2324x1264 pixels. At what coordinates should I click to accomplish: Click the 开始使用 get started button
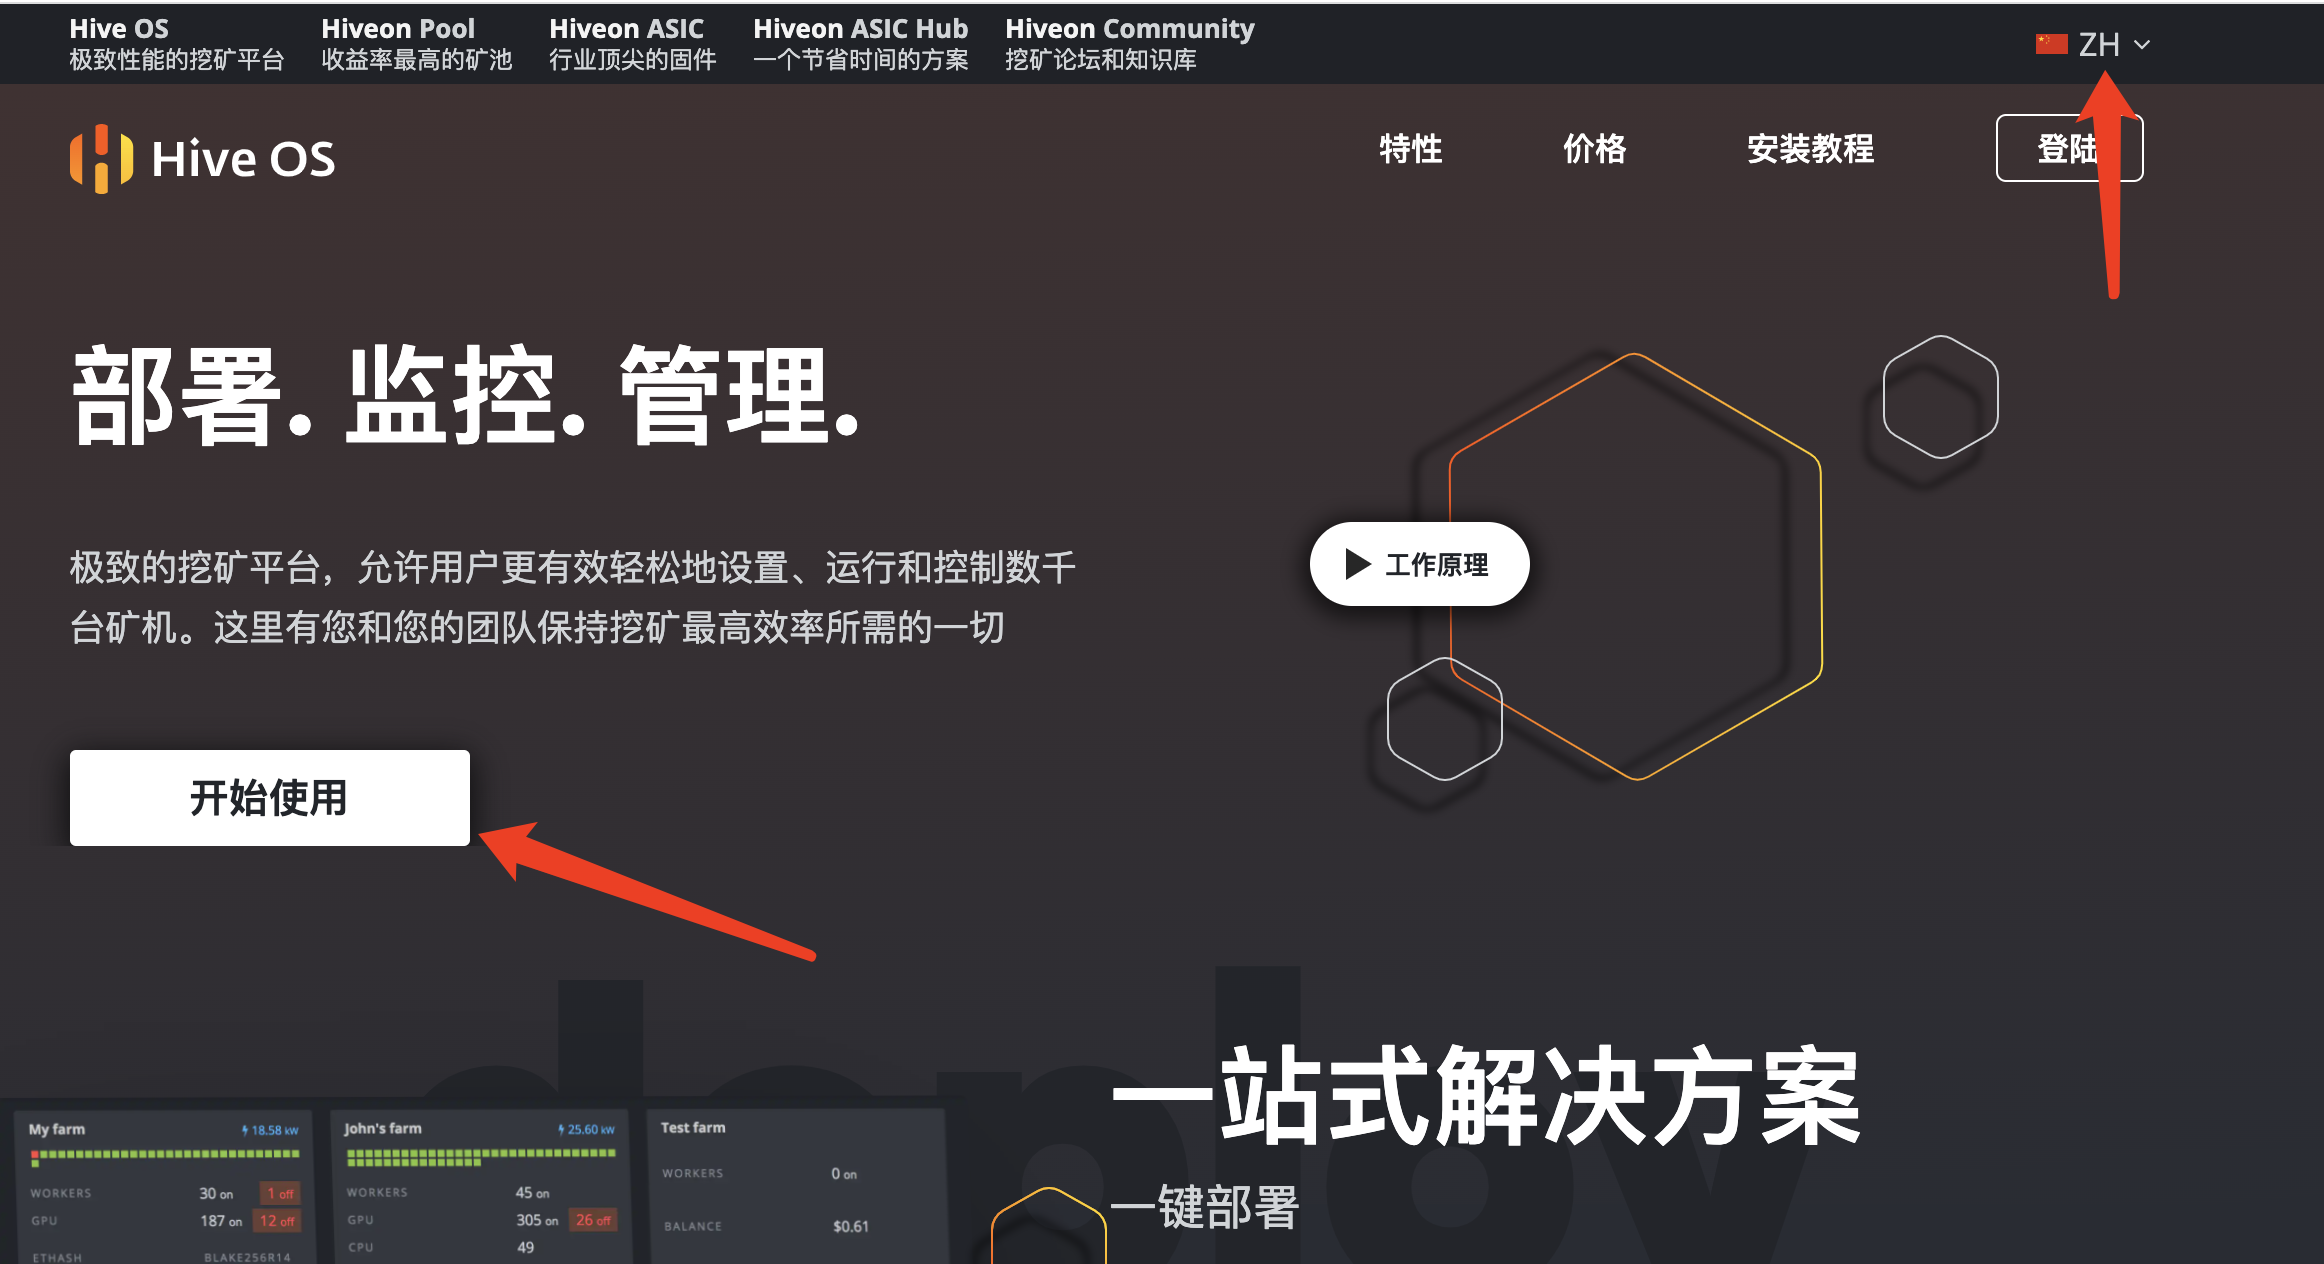[x=269, y=798]
